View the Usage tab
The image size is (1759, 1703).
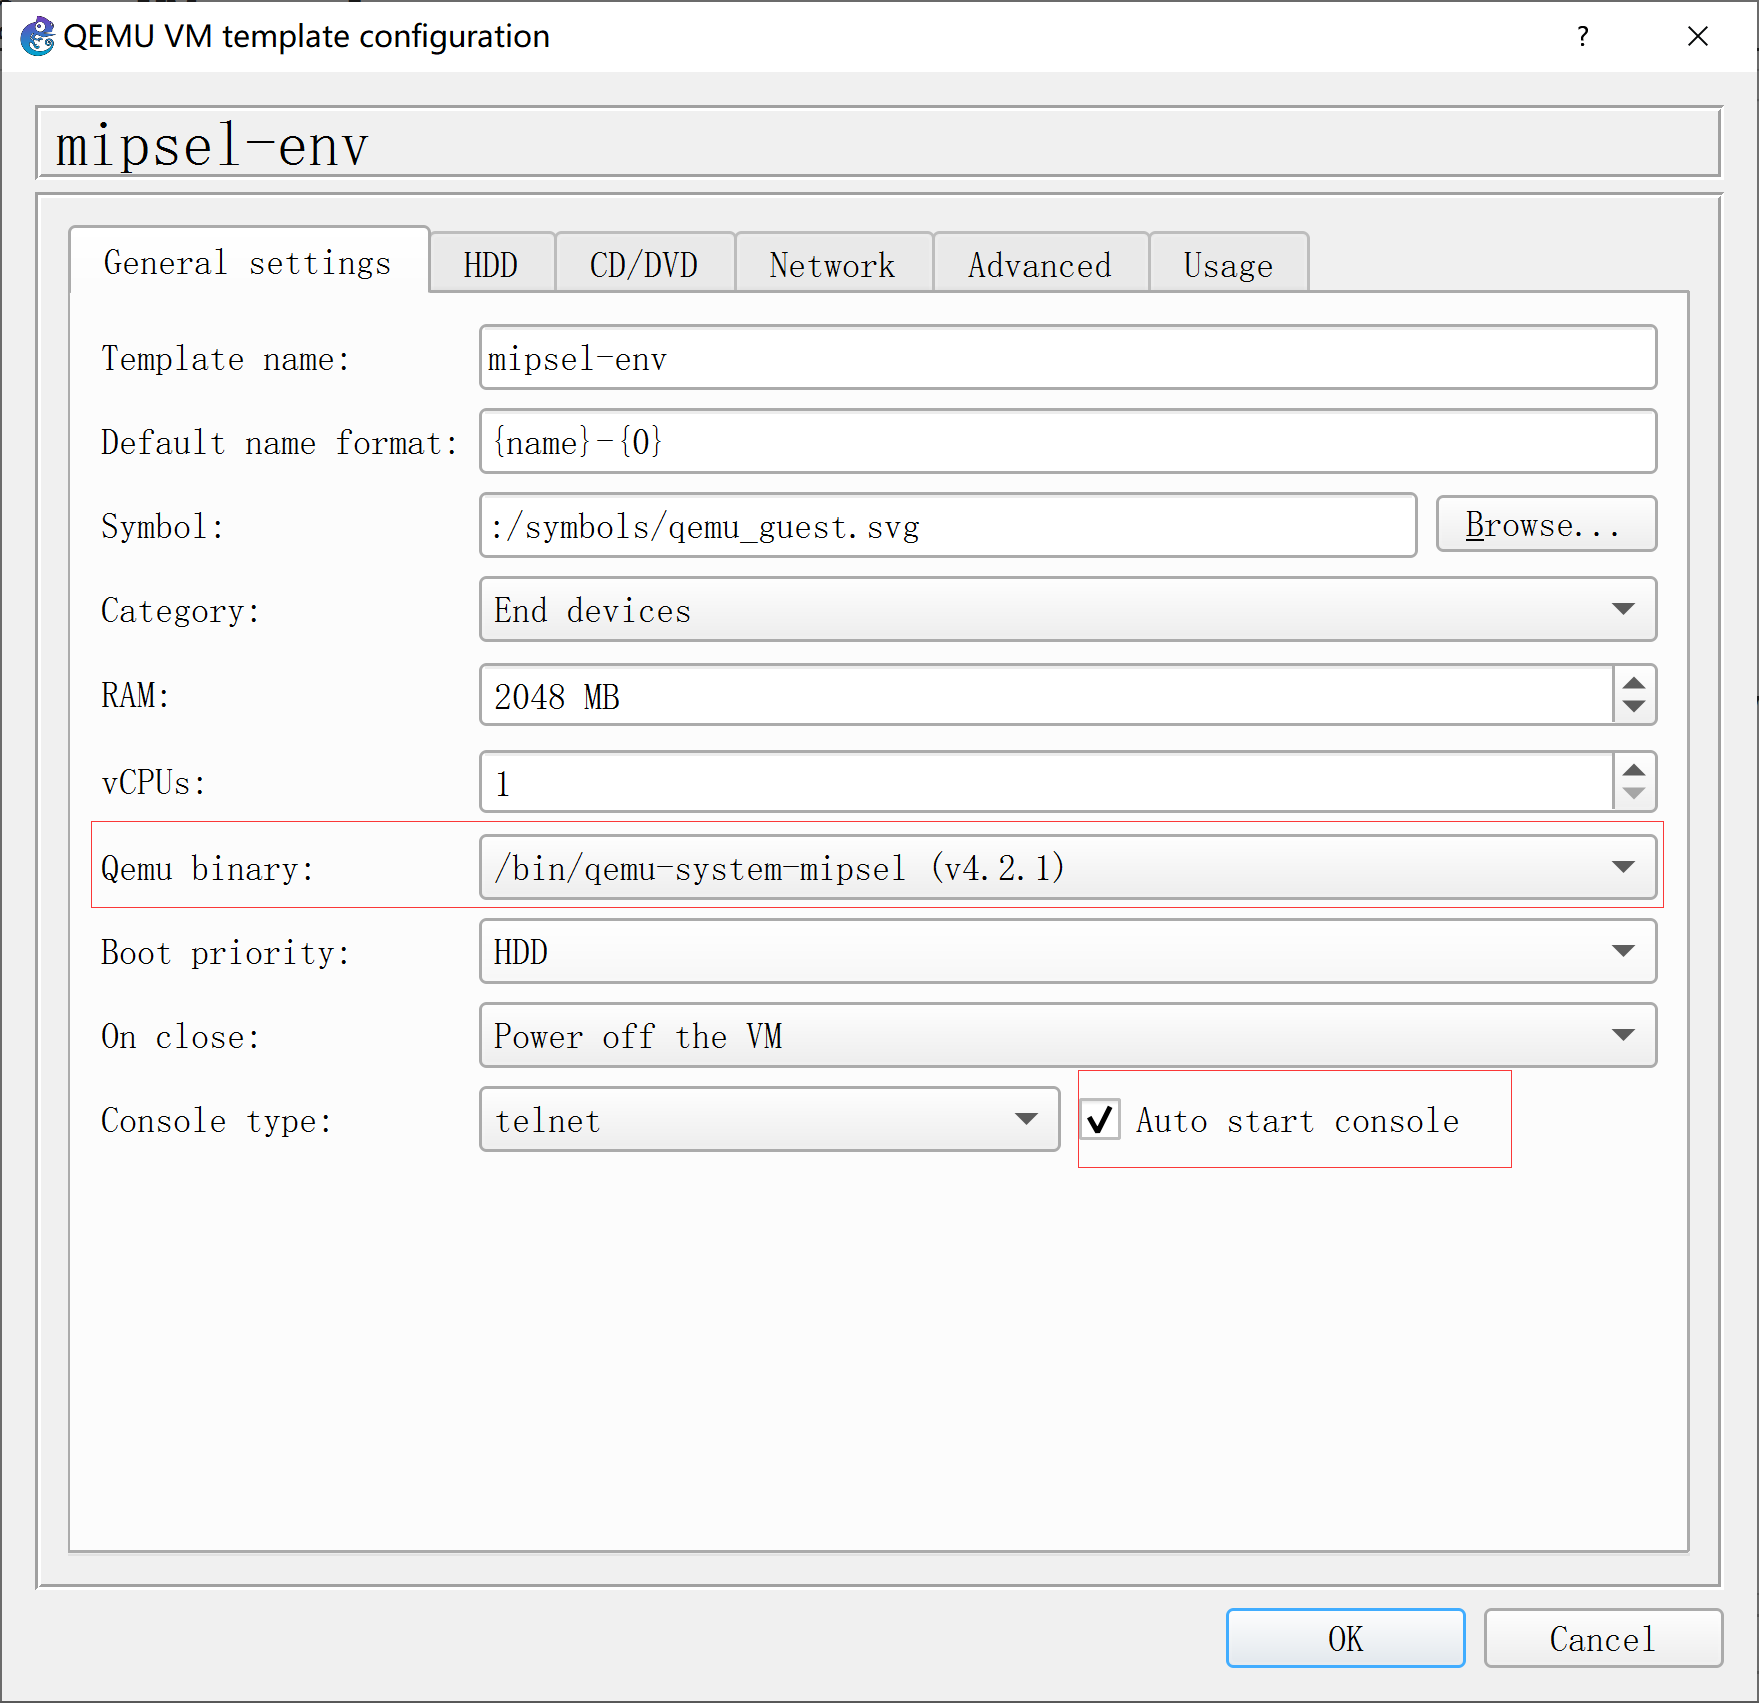pyautogui.click(x=1228, y=263)
